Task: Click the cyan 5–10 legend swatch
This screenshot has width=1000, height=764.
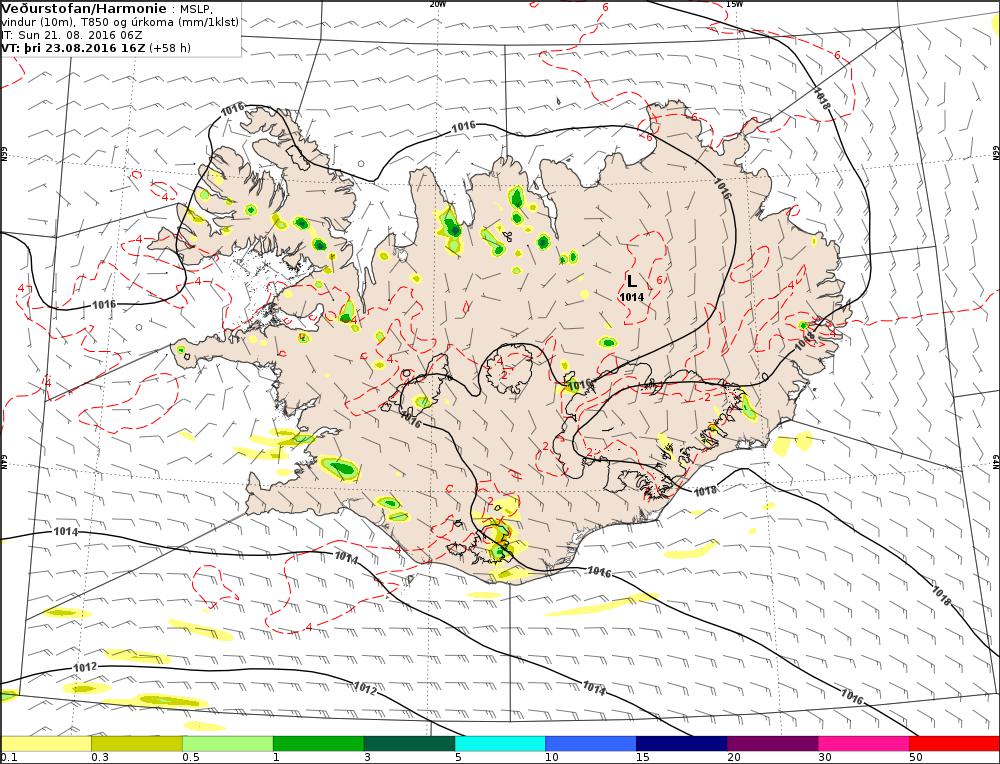Action: (500, 743)
